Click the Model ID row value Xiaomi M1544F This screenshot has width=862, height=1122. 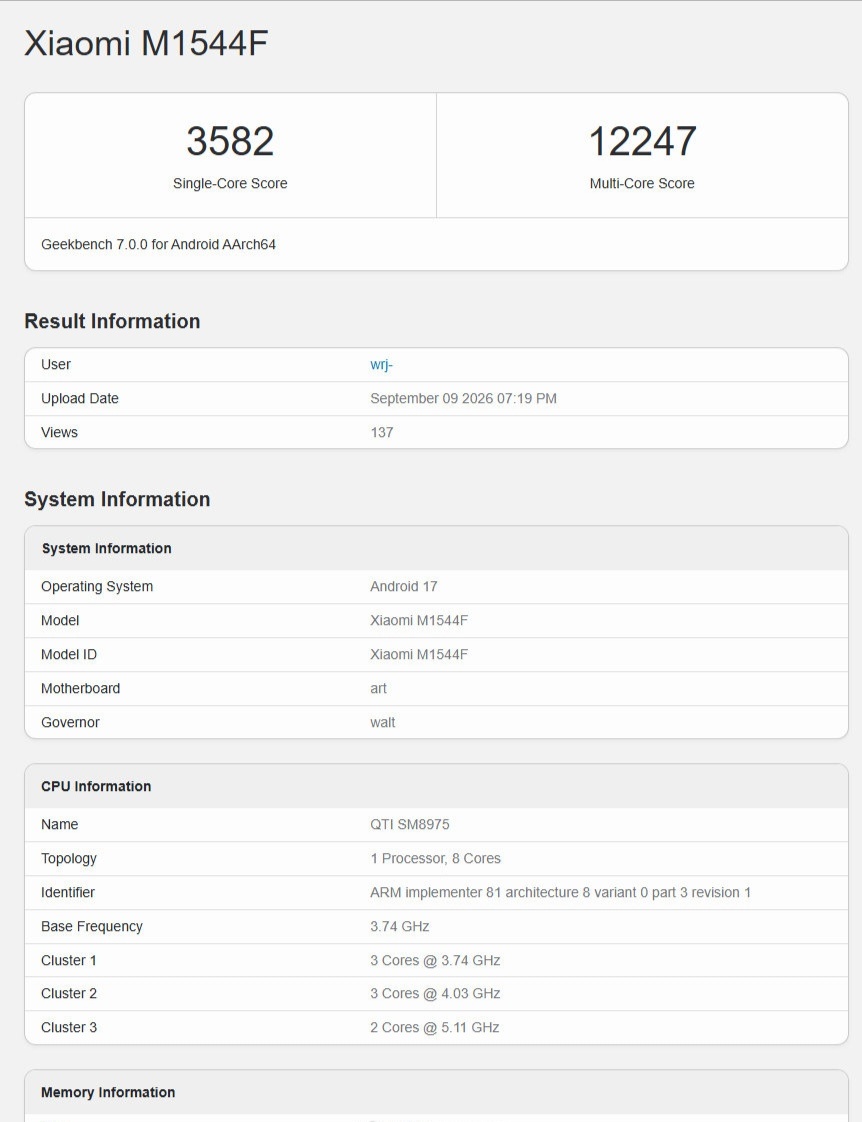[x=418, y=654]
